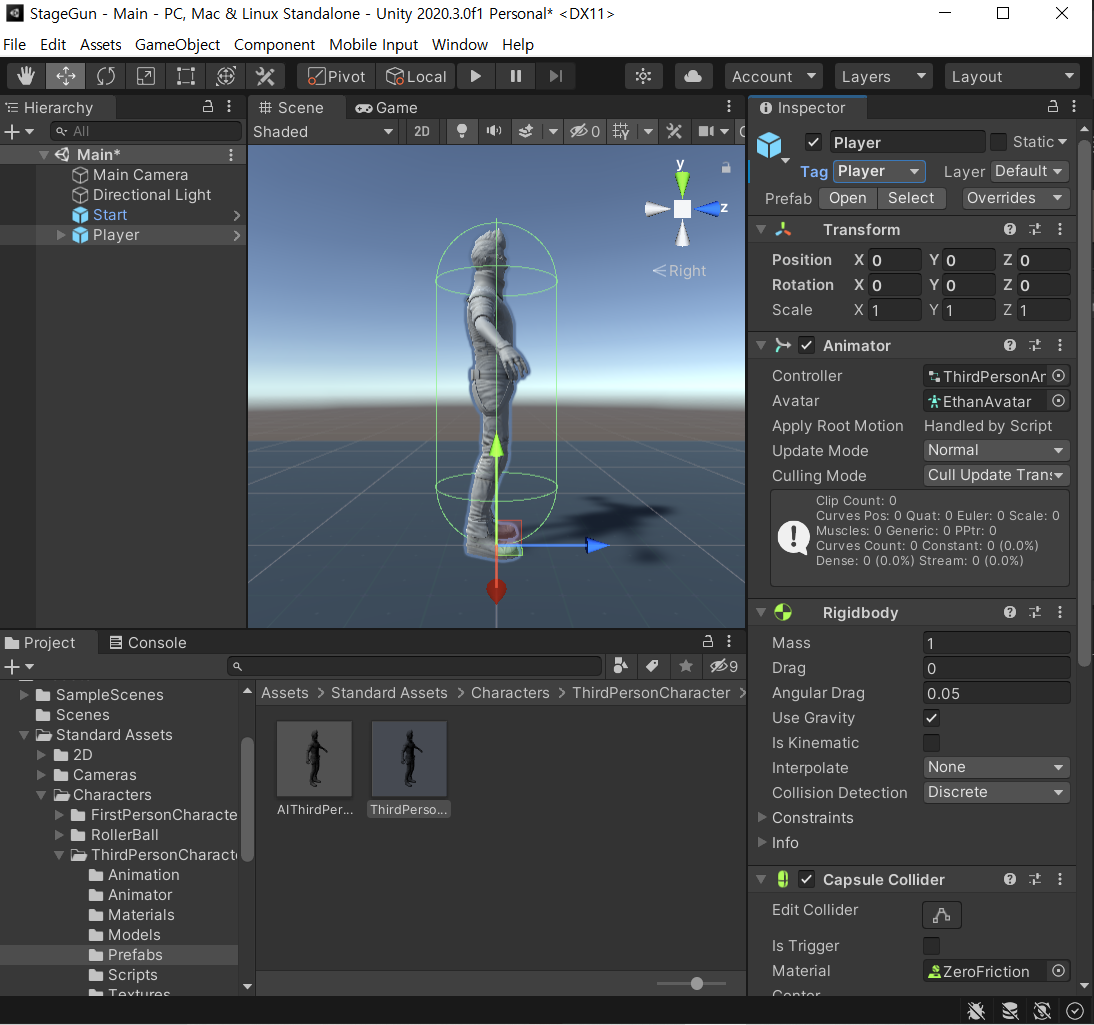The width and height of the screenshot is (1094, 1025).
Task: Open Interpolate None dropdown
Action: pos(996,768)
